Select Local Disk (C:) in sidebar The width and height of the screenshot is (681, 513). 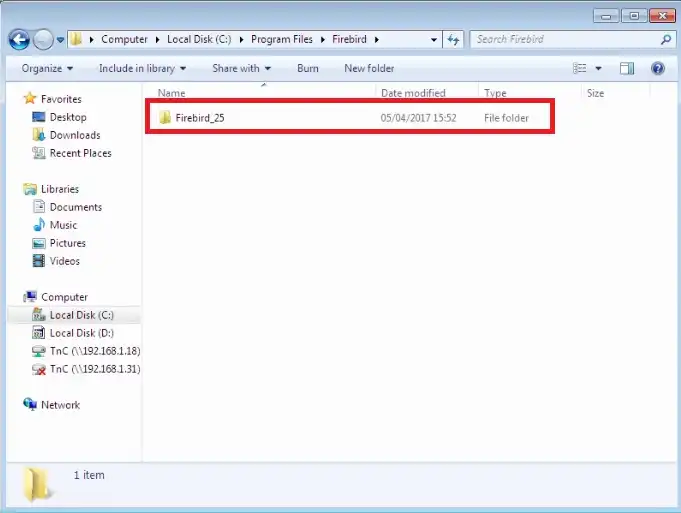(x=82, y=315)
